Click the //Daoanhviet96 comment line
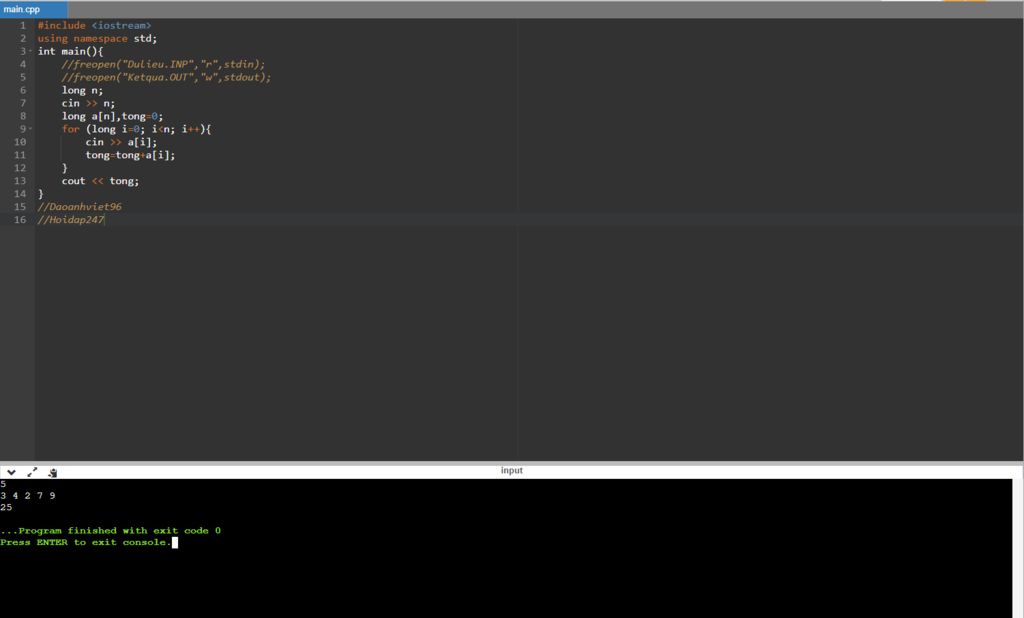Viewport: 1024px width, 618px height. (79, 206)
